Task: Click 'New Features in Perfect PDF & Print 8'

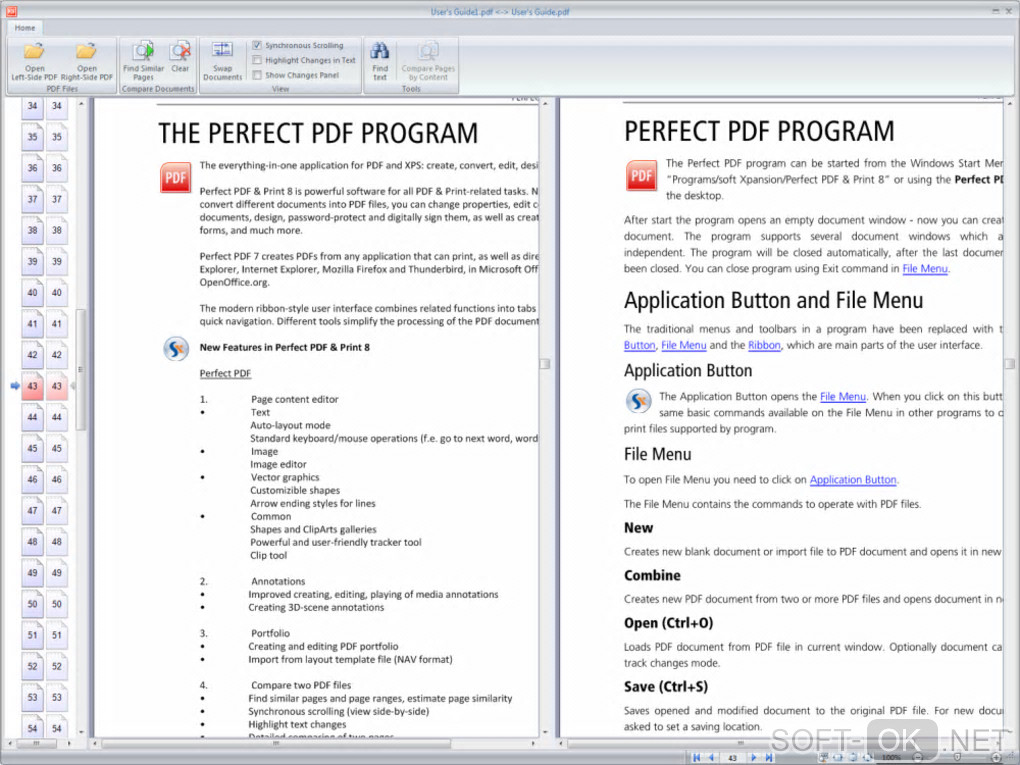Action: [284, 347]
